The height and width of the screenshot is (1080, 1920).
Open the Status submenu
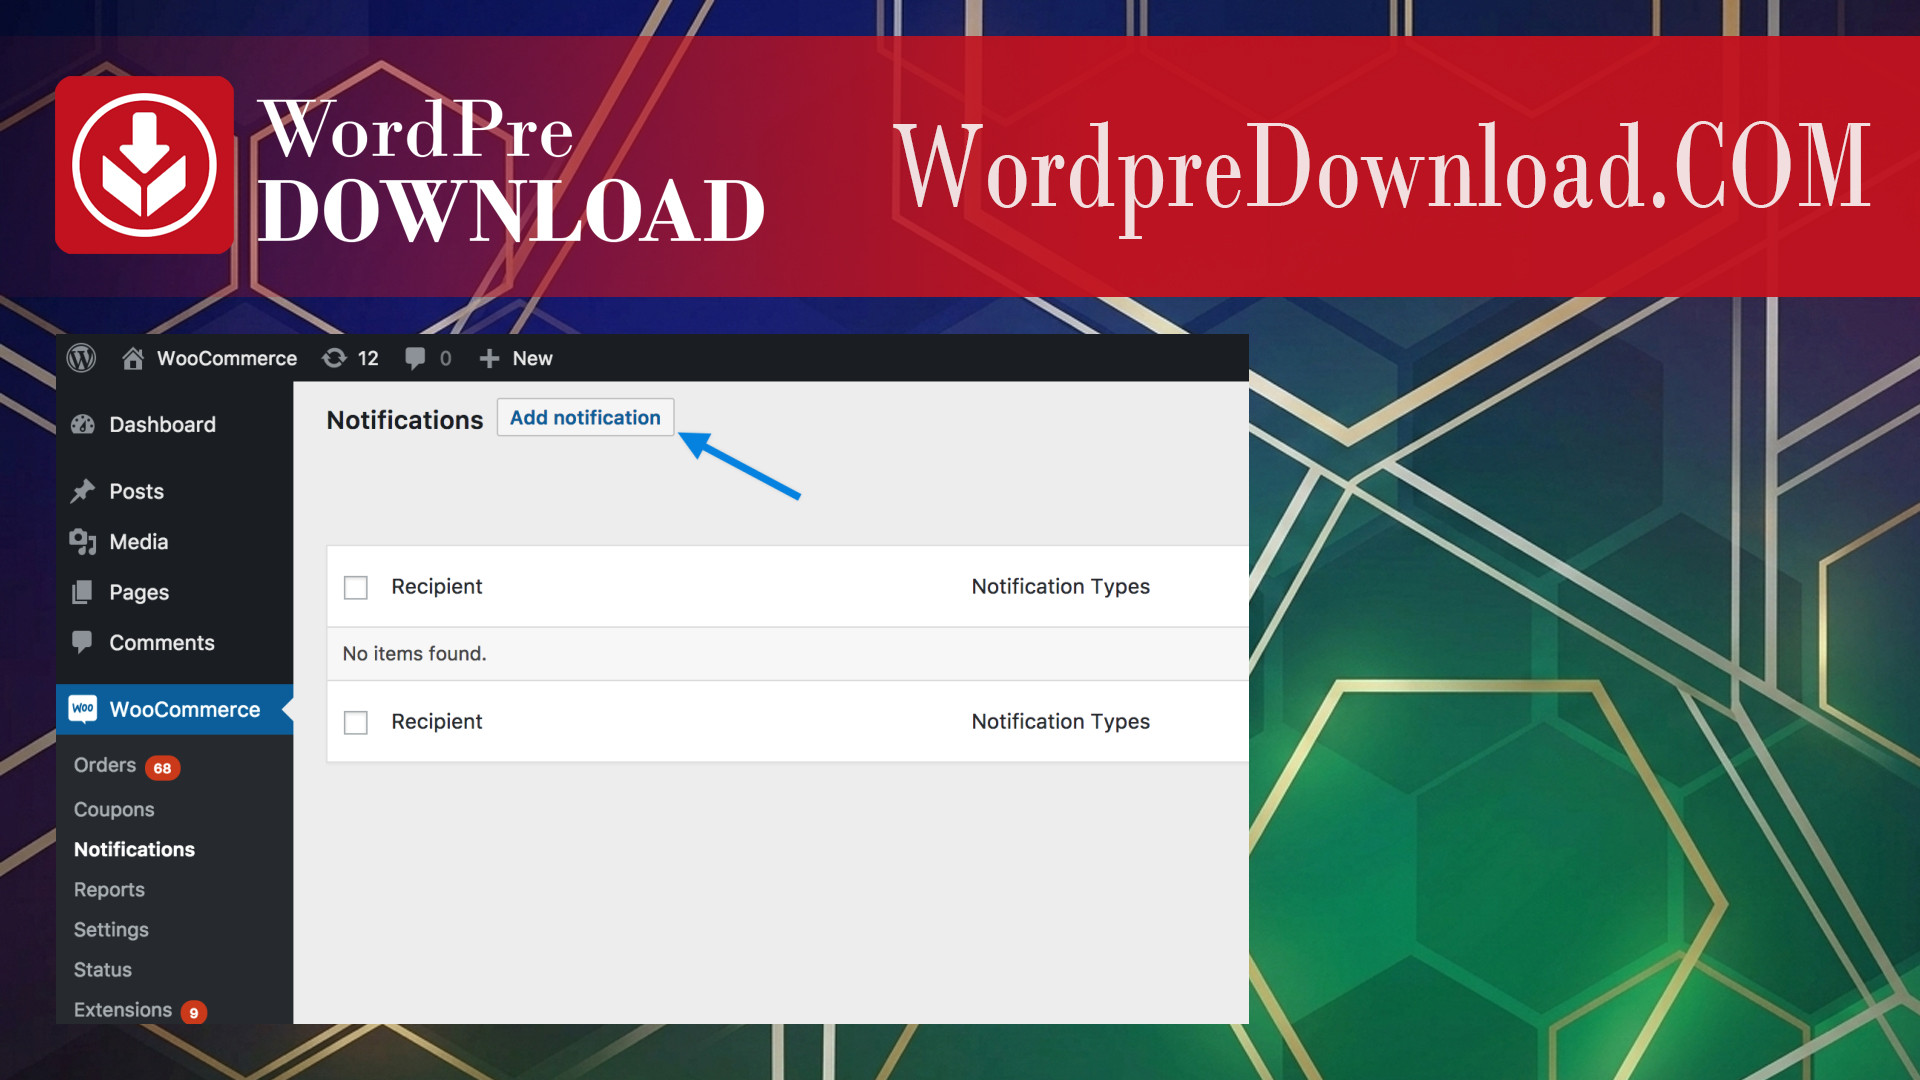coord(103,969)
